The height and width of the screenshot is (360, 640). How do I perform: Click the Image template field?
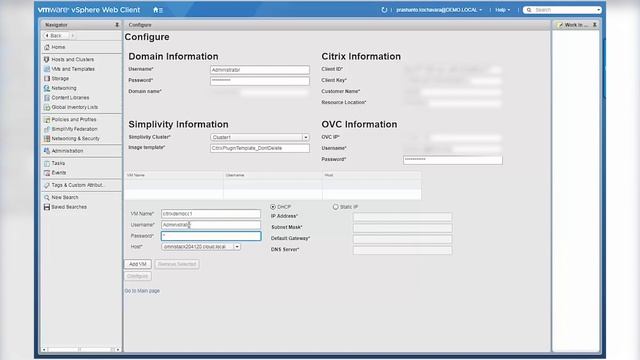[260, 148]
